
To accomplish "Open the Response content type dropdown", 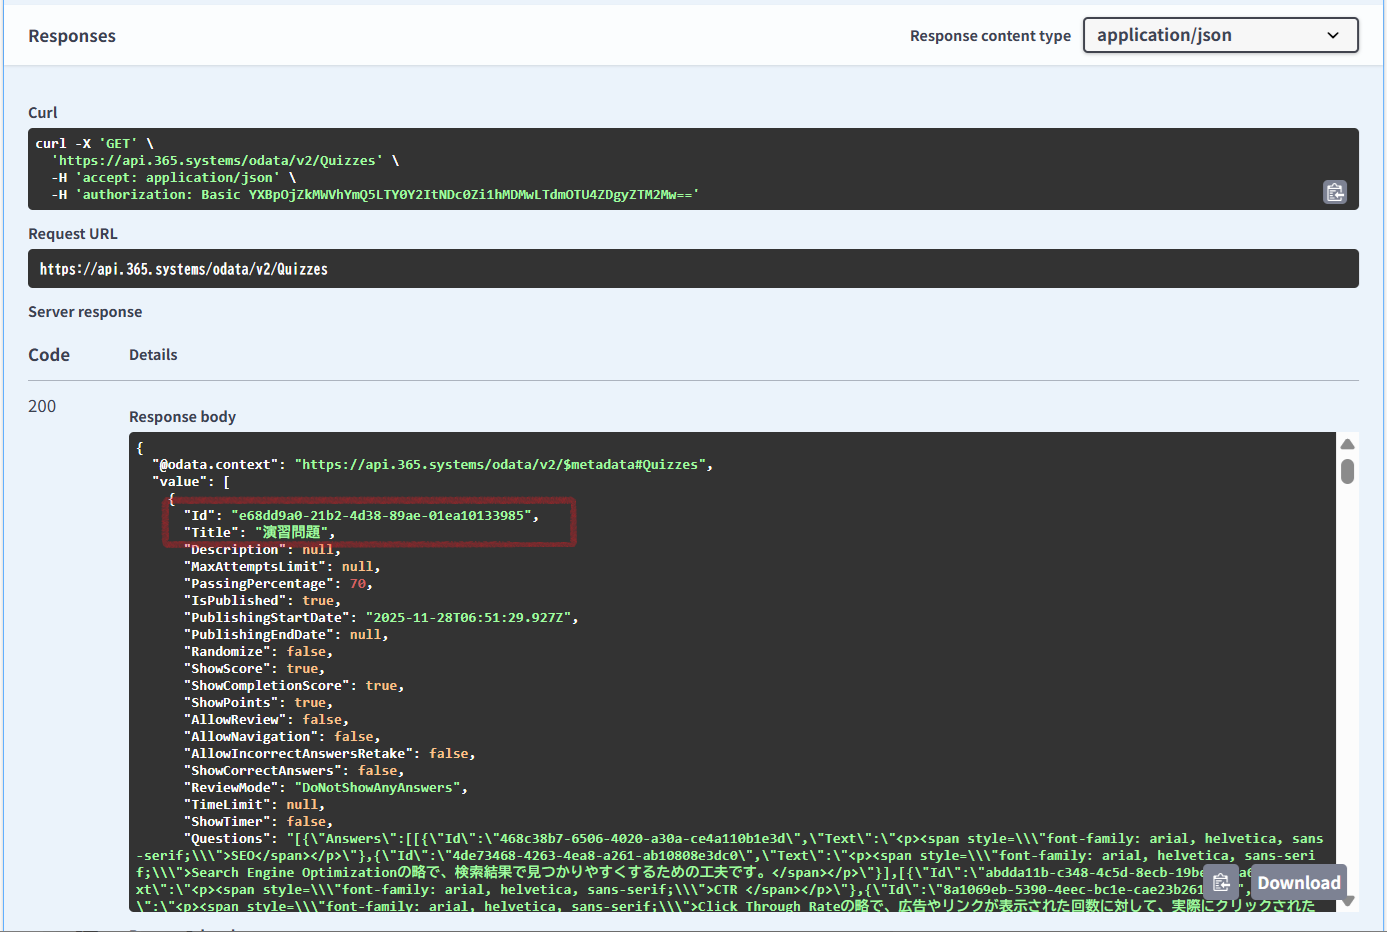I will (x=1220, y=35).
